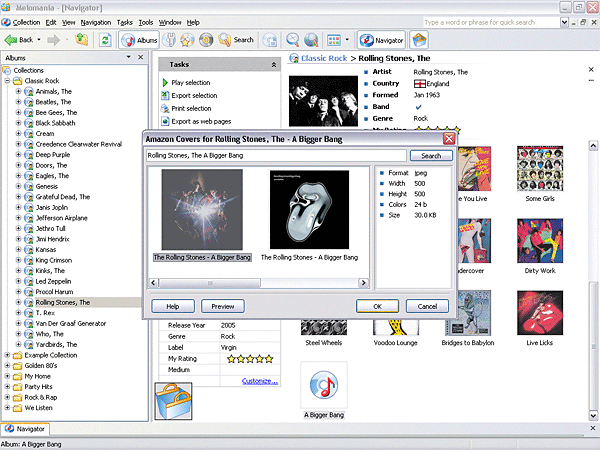The width and height of the screenshot is (600, 450).
Task: Click the Preview button in dialog
Action: click(222, 306)
